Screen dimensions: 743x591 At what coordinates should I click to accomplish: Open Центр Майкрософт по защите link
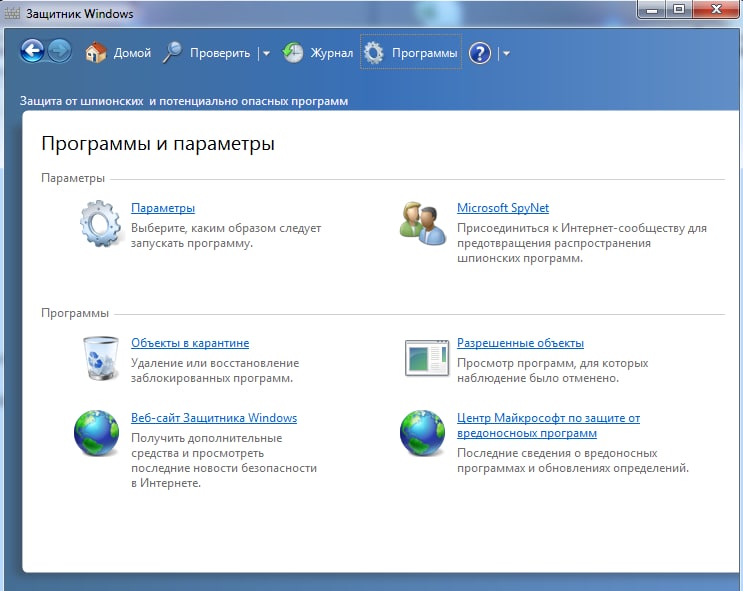pyautogui.click(x=548, y=418)
